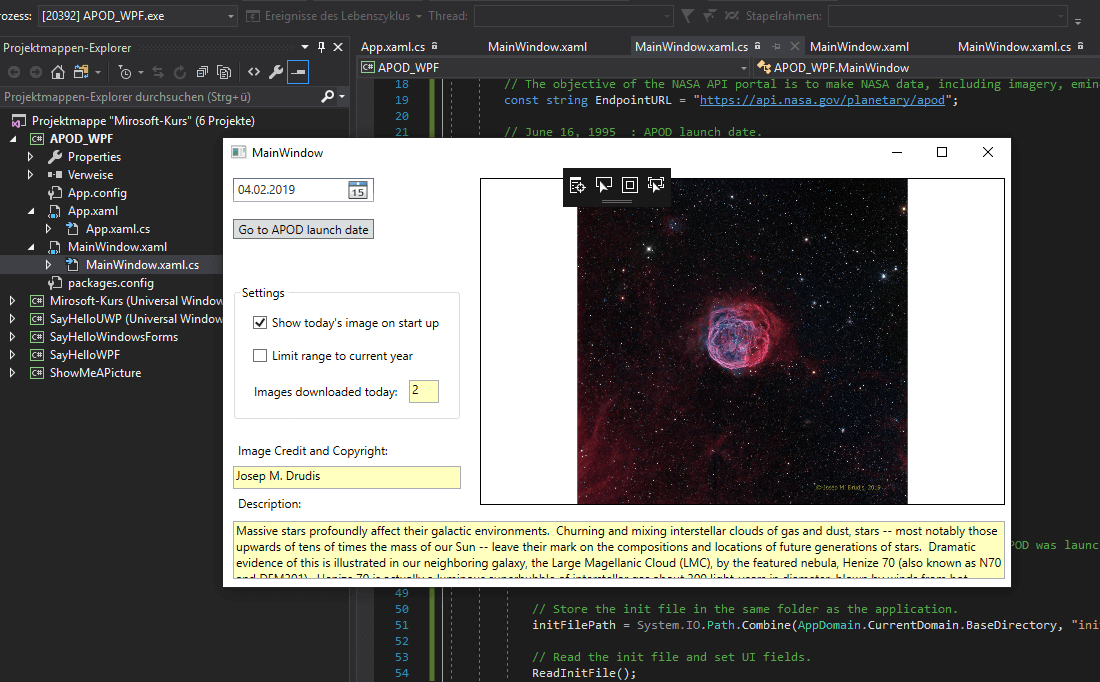
Task: Select packages.config in the solution tree
Action: point(110,283)
